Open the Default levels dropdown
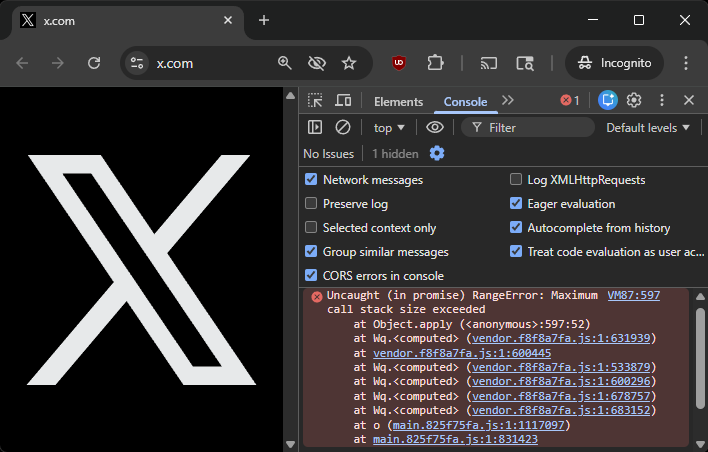Image resolution: width=708 pixels, height=452 pixels. point(647,128)
